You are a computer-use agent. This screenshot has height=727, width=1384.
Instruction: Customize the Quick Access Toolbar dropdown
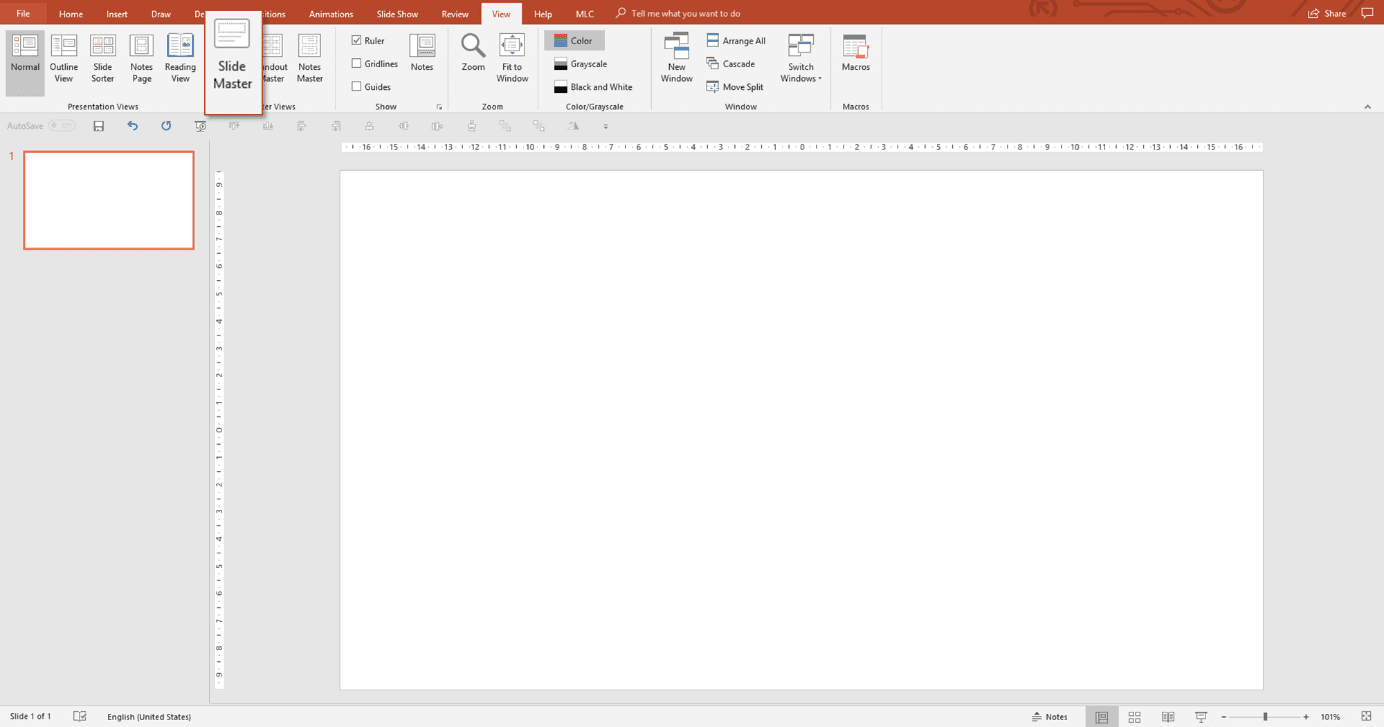coord(605,126)
